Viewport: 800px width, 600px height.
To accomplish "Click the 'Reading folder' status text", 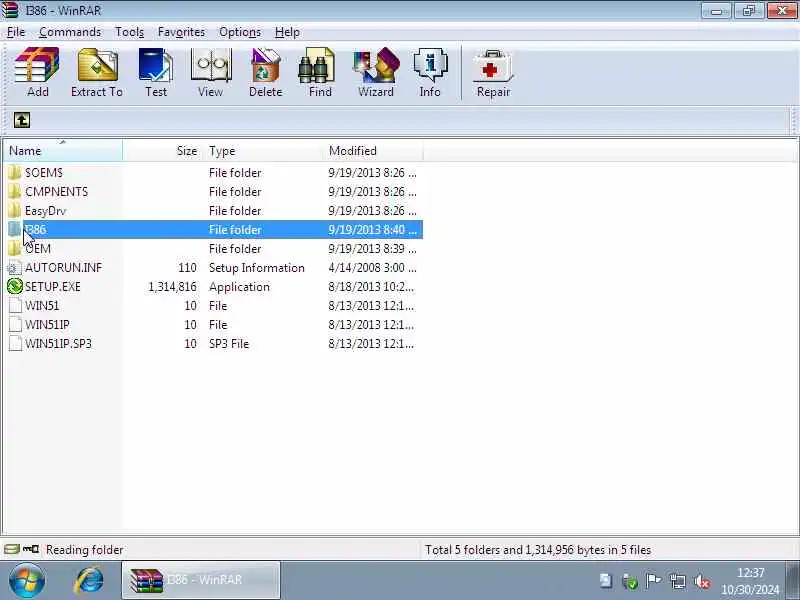I will click(85, 550).
